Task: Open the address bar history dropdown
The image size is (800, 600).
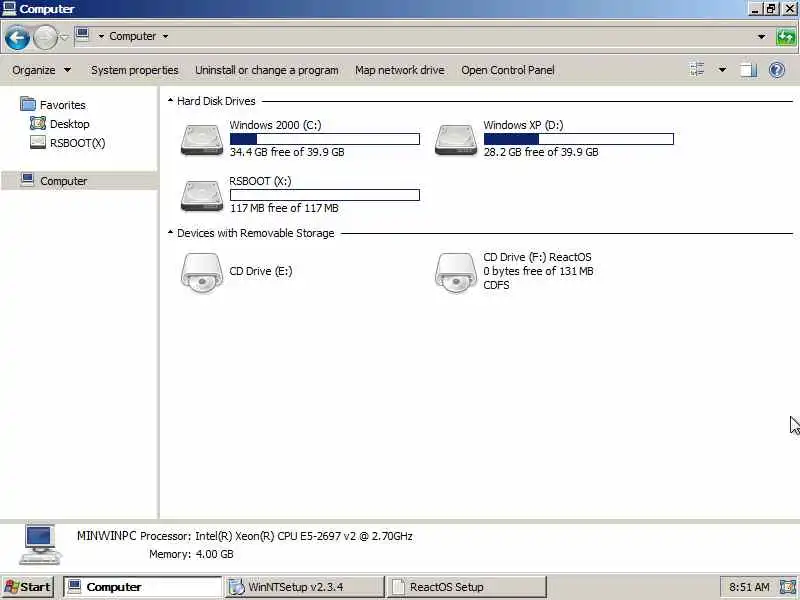Action: pos(761,37)
